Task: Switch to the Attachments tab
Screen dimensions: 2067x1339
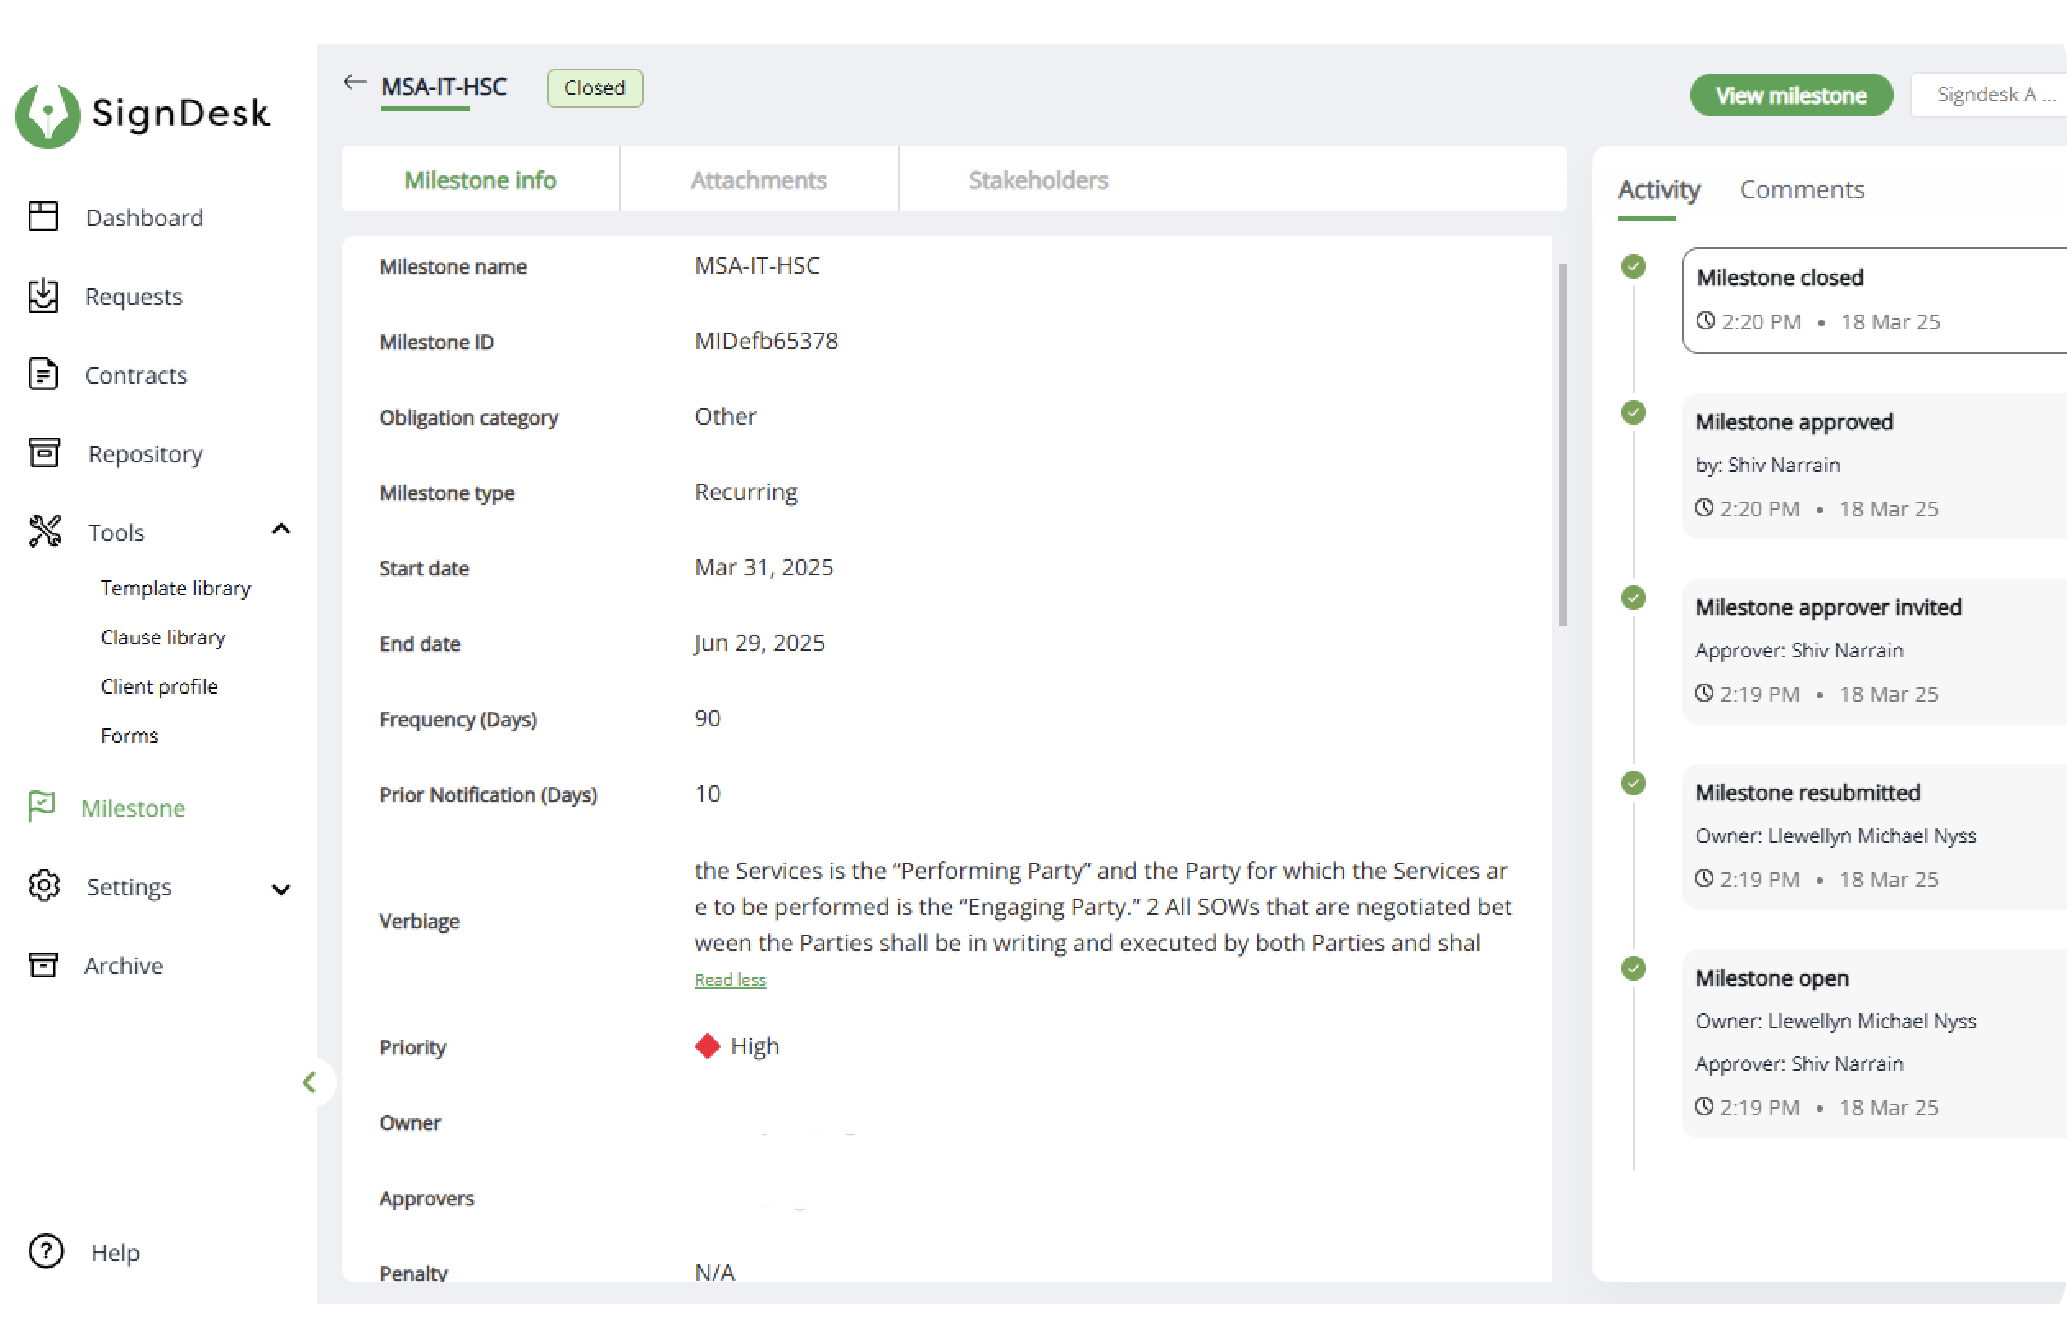Action: point(758,180)
